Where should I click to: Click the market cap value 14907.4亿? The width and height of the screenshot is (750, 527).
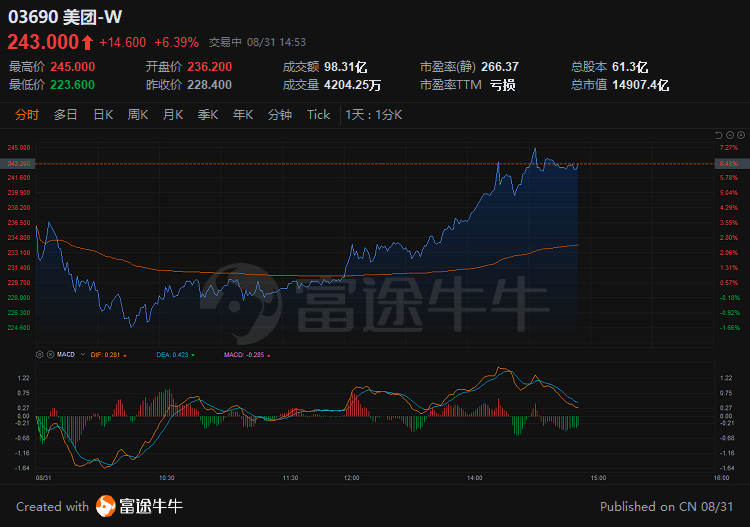(640, 85)
